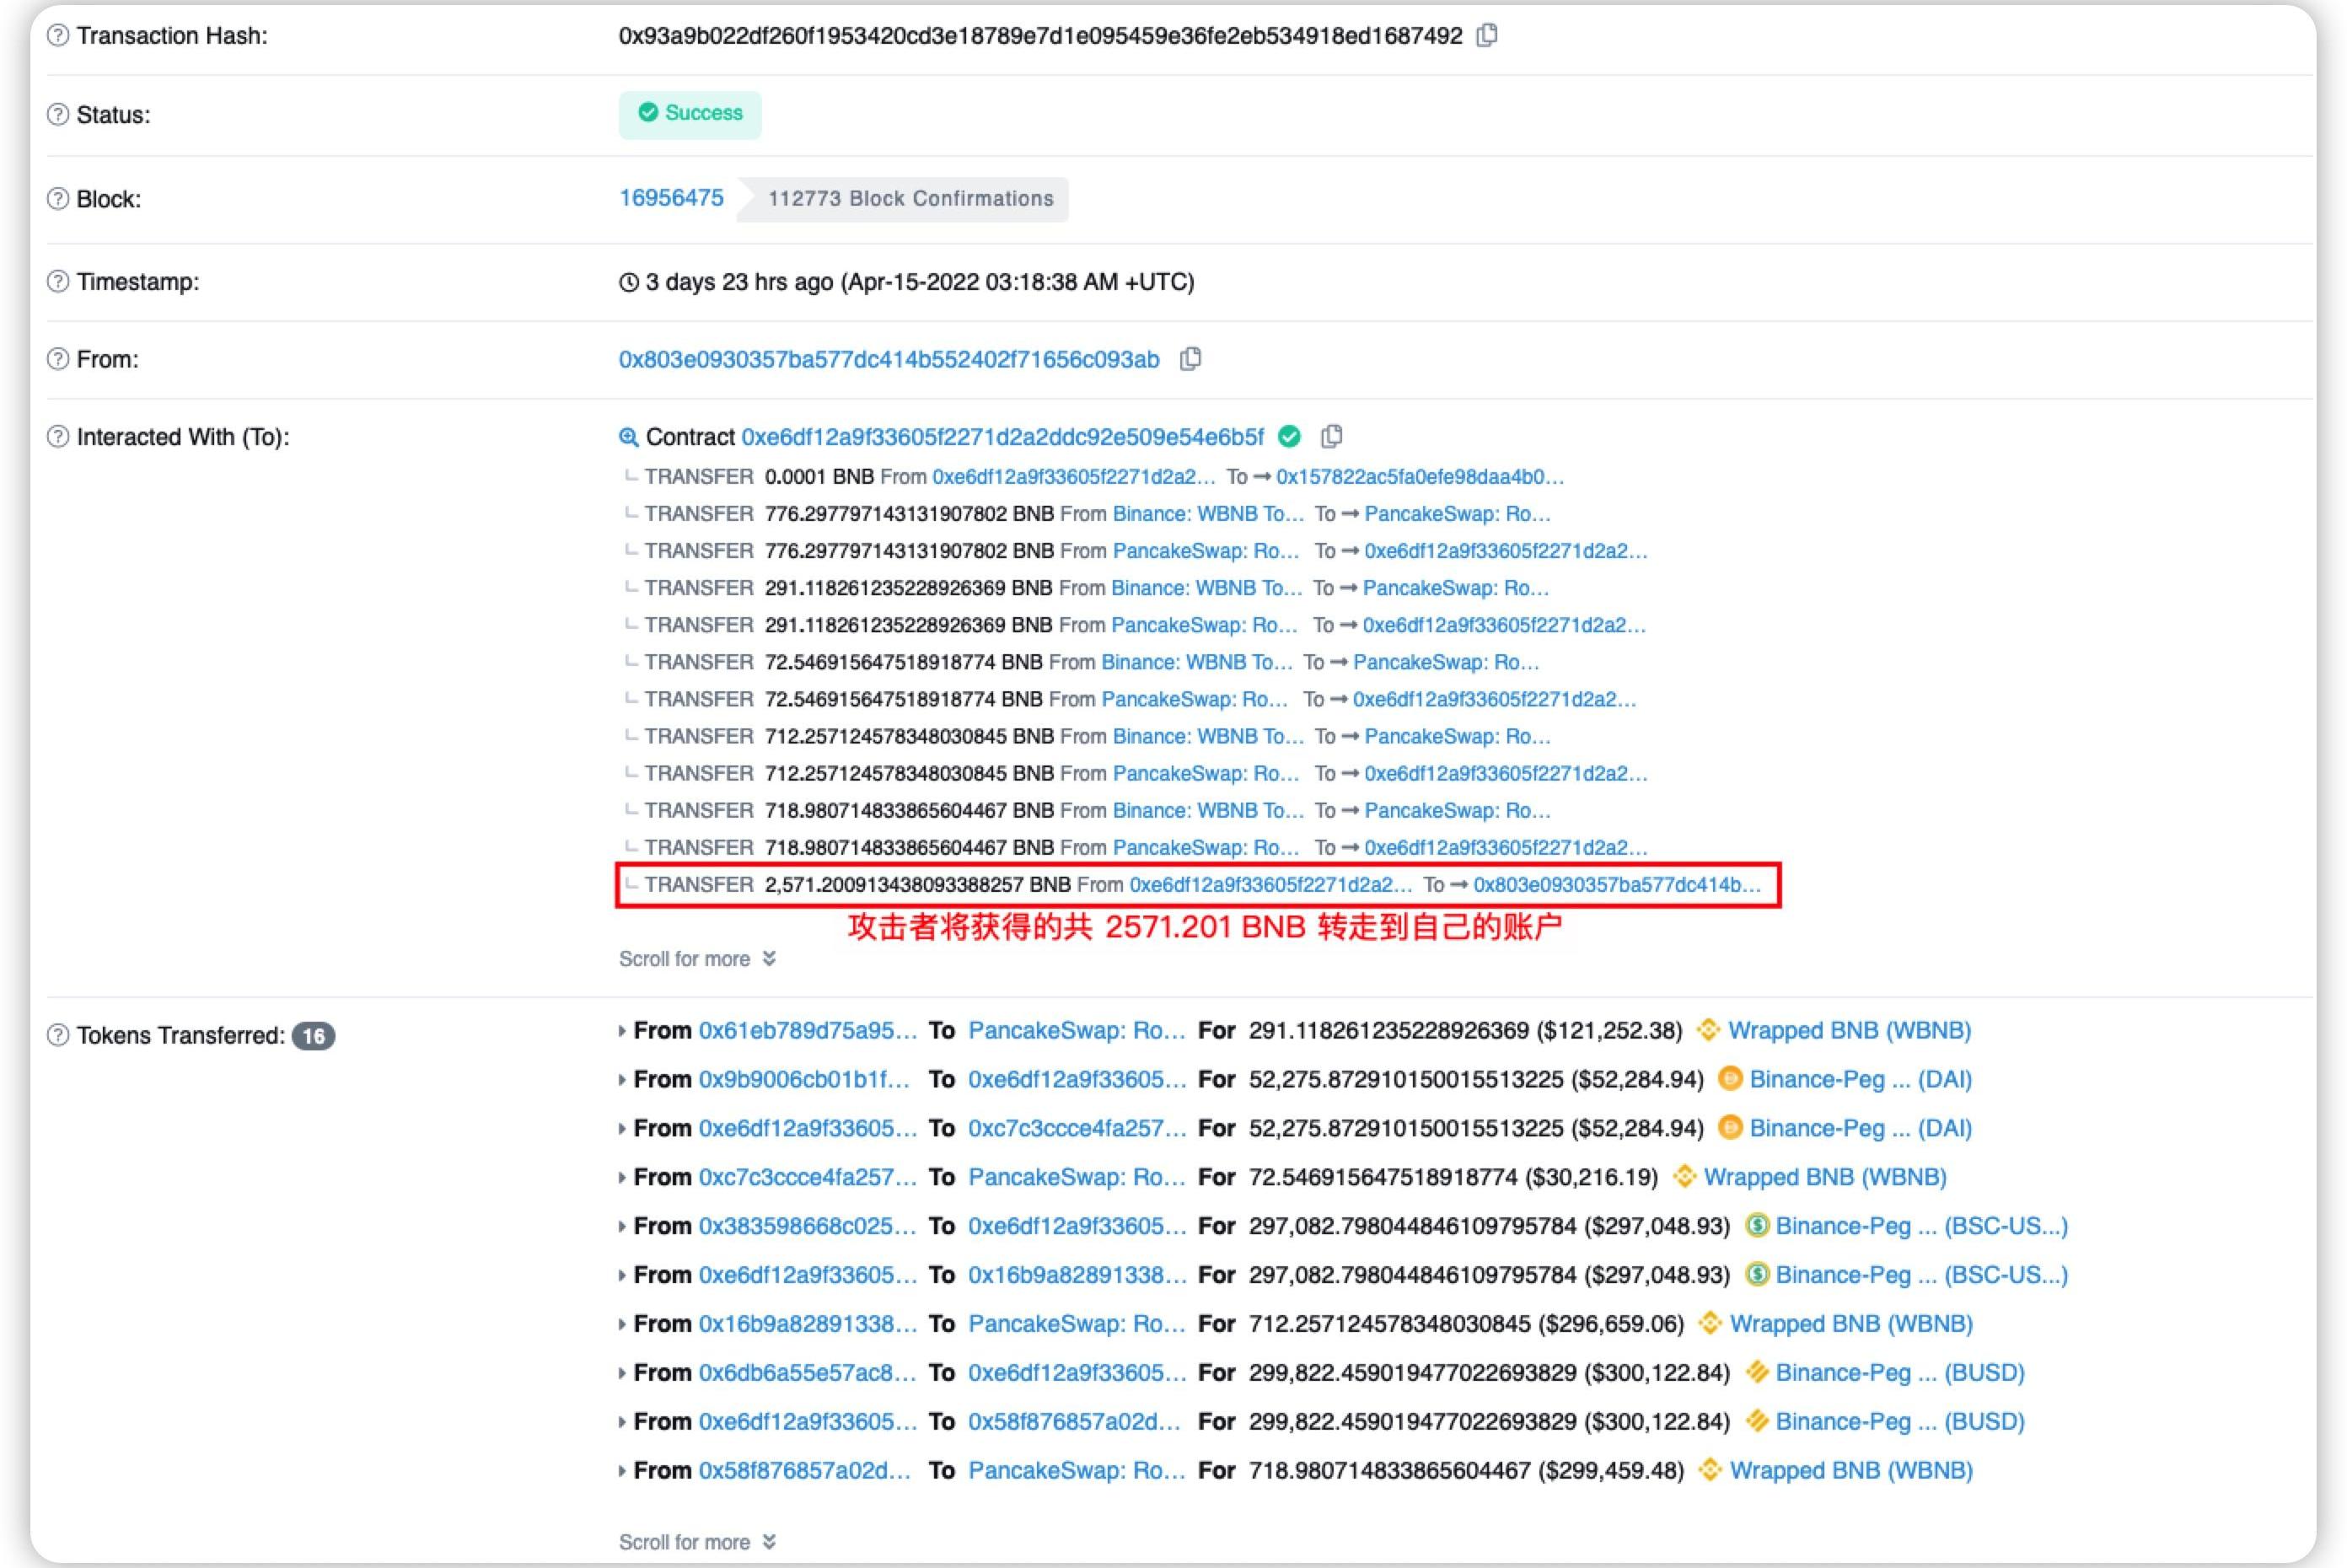Open 0x16b9a82891338 recipient in second BSC-USD row
The height and width of the screenshot is (1568, 2347).
coord(1077,1275)
